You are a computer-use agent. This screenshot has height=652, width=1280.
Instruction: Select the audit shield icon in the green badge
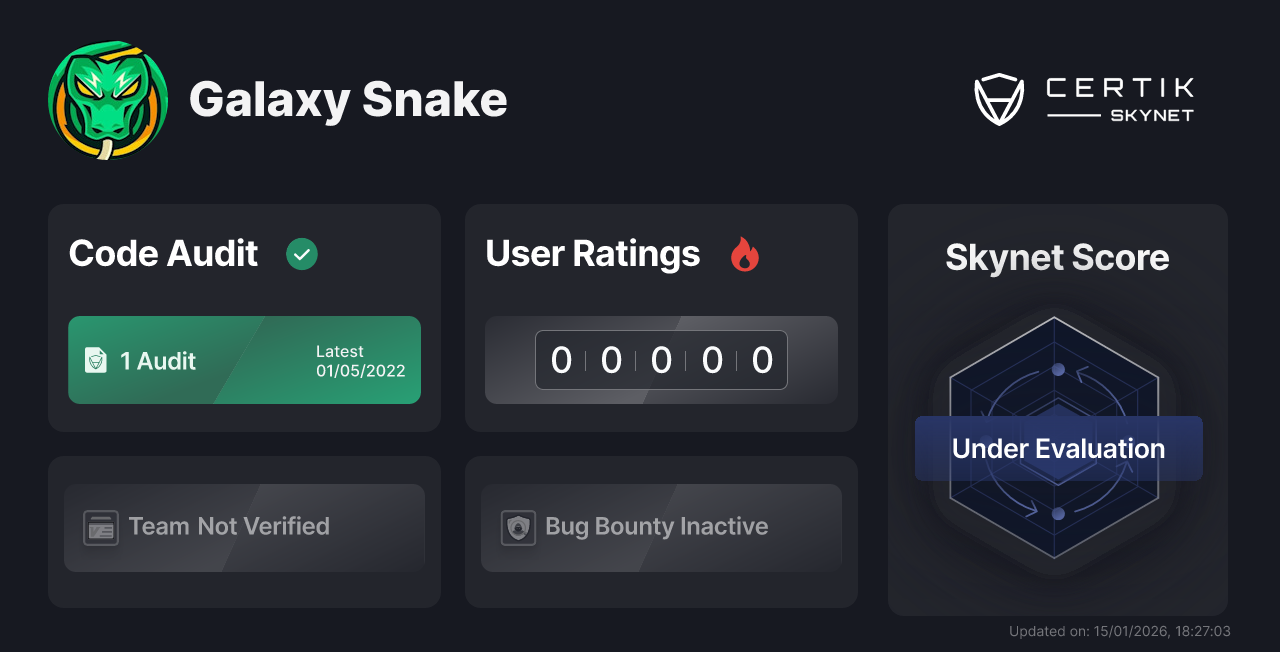click(x=95, y=360)
